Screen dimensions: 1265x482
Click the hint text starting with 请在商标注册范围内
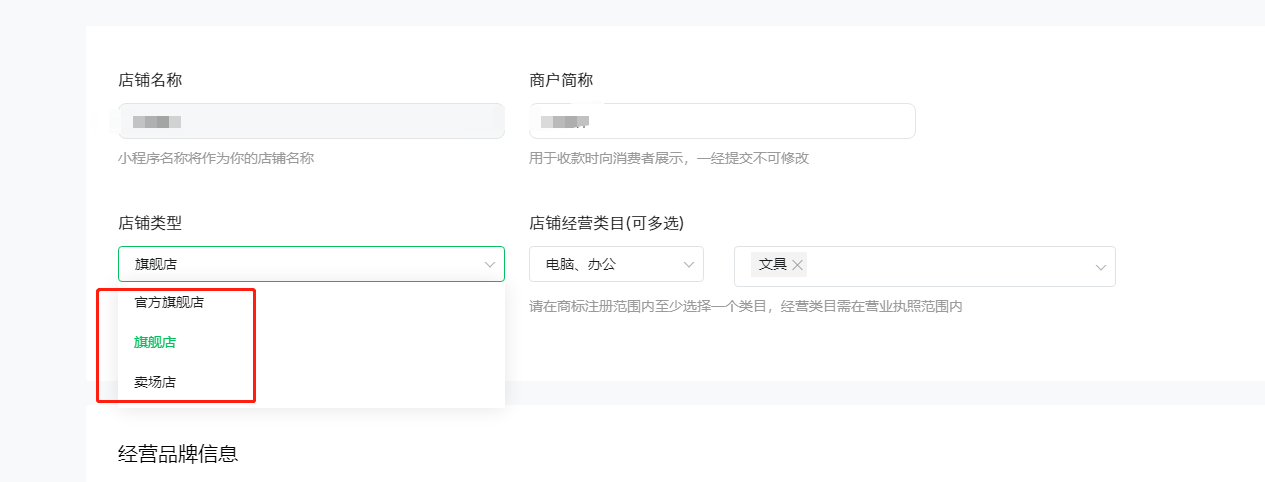click(x=745, y=306)
